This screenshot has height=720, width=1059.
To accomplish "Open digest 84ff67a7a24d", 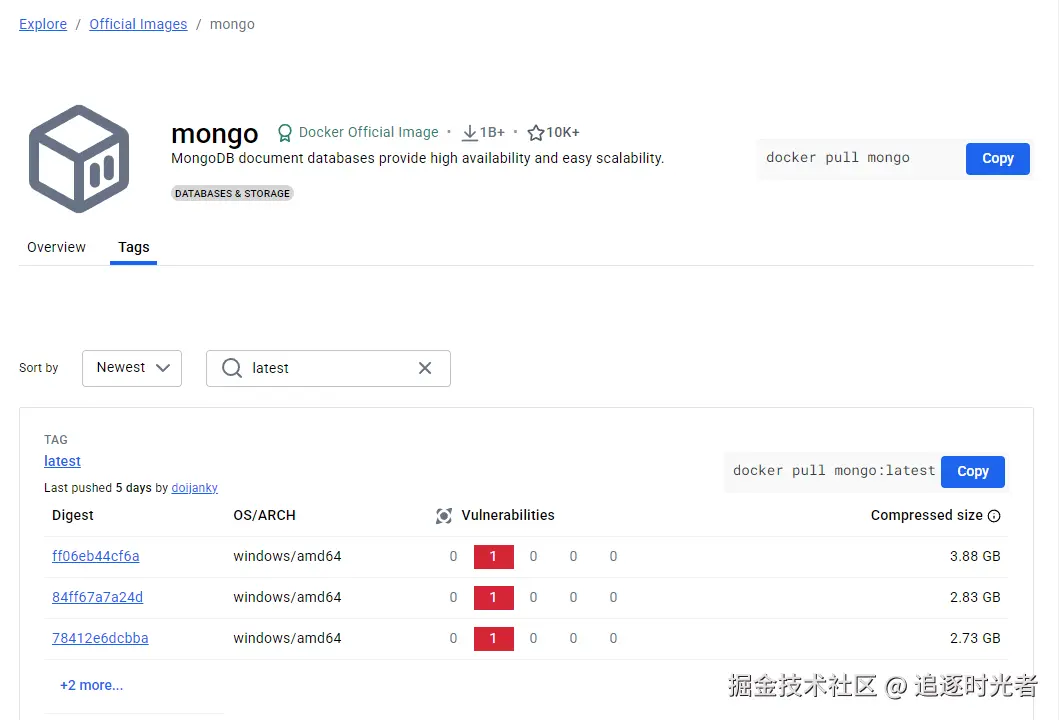I will (97, 598).
